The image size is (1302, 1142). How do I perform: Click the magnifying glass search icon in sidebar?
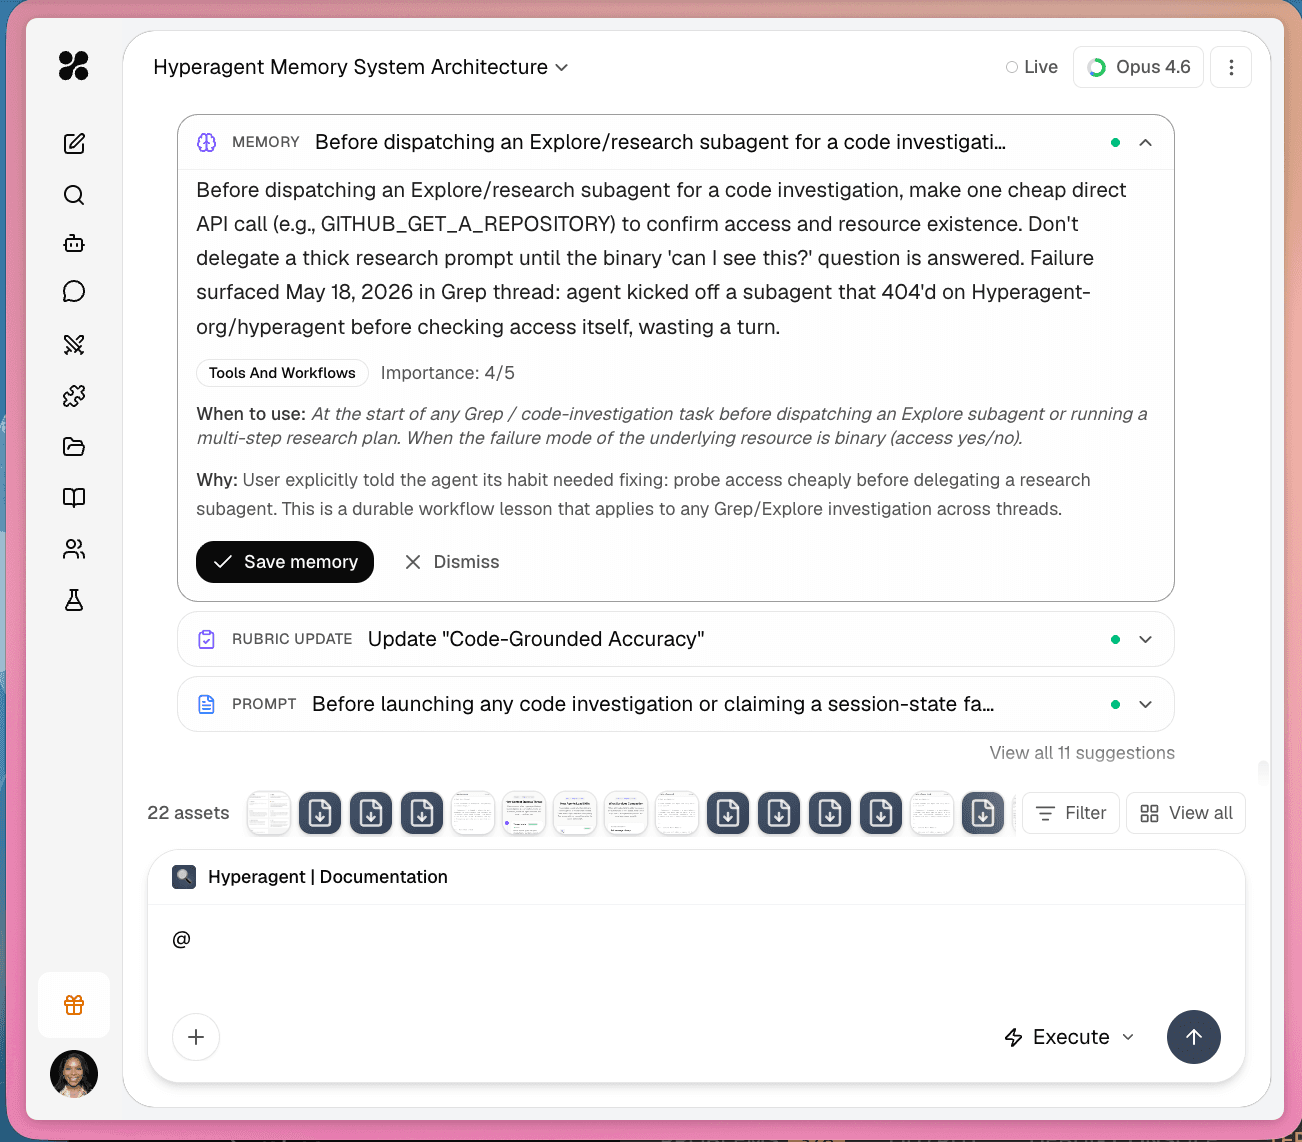click(x=74, y=195)
